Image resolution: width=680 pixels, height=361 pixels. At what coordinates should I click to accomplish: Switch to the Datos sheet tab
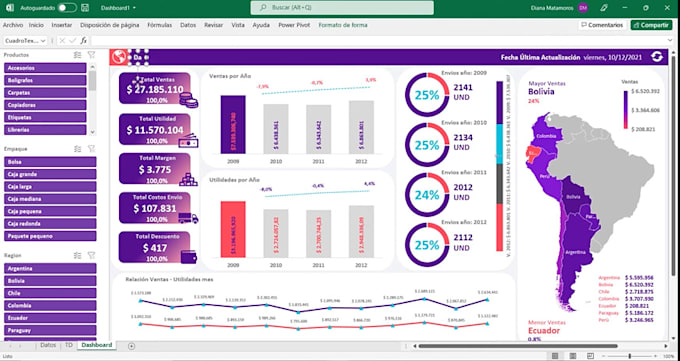pos(48,345)
